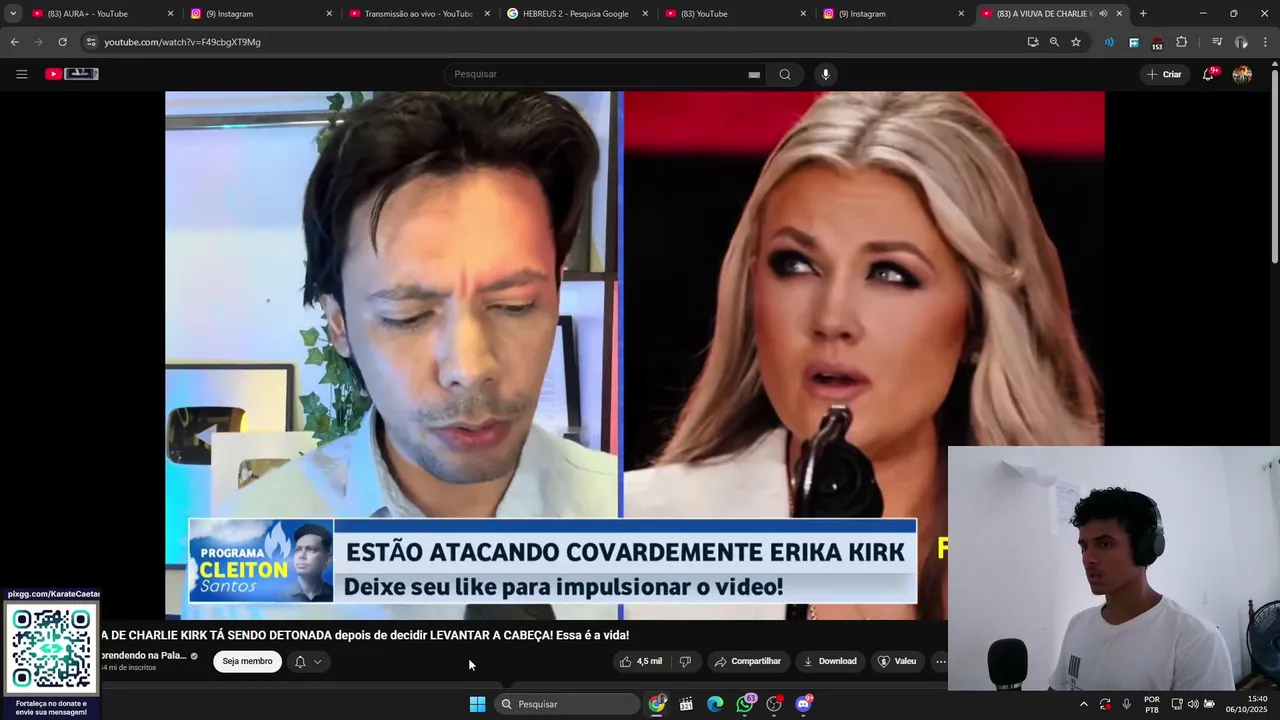Open the YouTube hamburger guide menu
Screen dimensions: 1280x720
21,74
